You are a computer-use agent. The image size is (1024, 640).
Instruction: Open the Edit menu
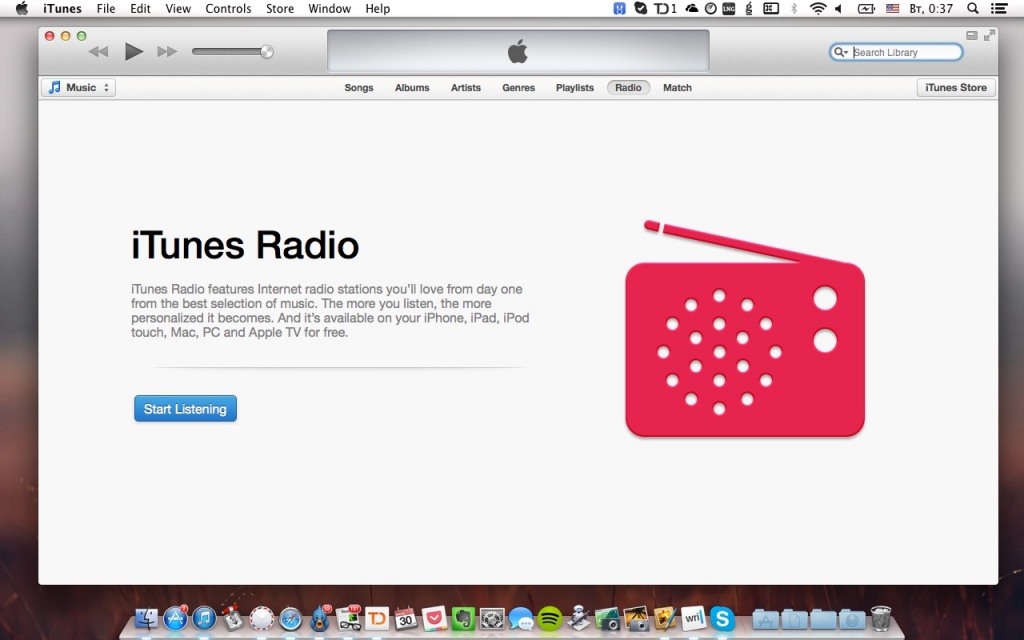pos(140,8)
